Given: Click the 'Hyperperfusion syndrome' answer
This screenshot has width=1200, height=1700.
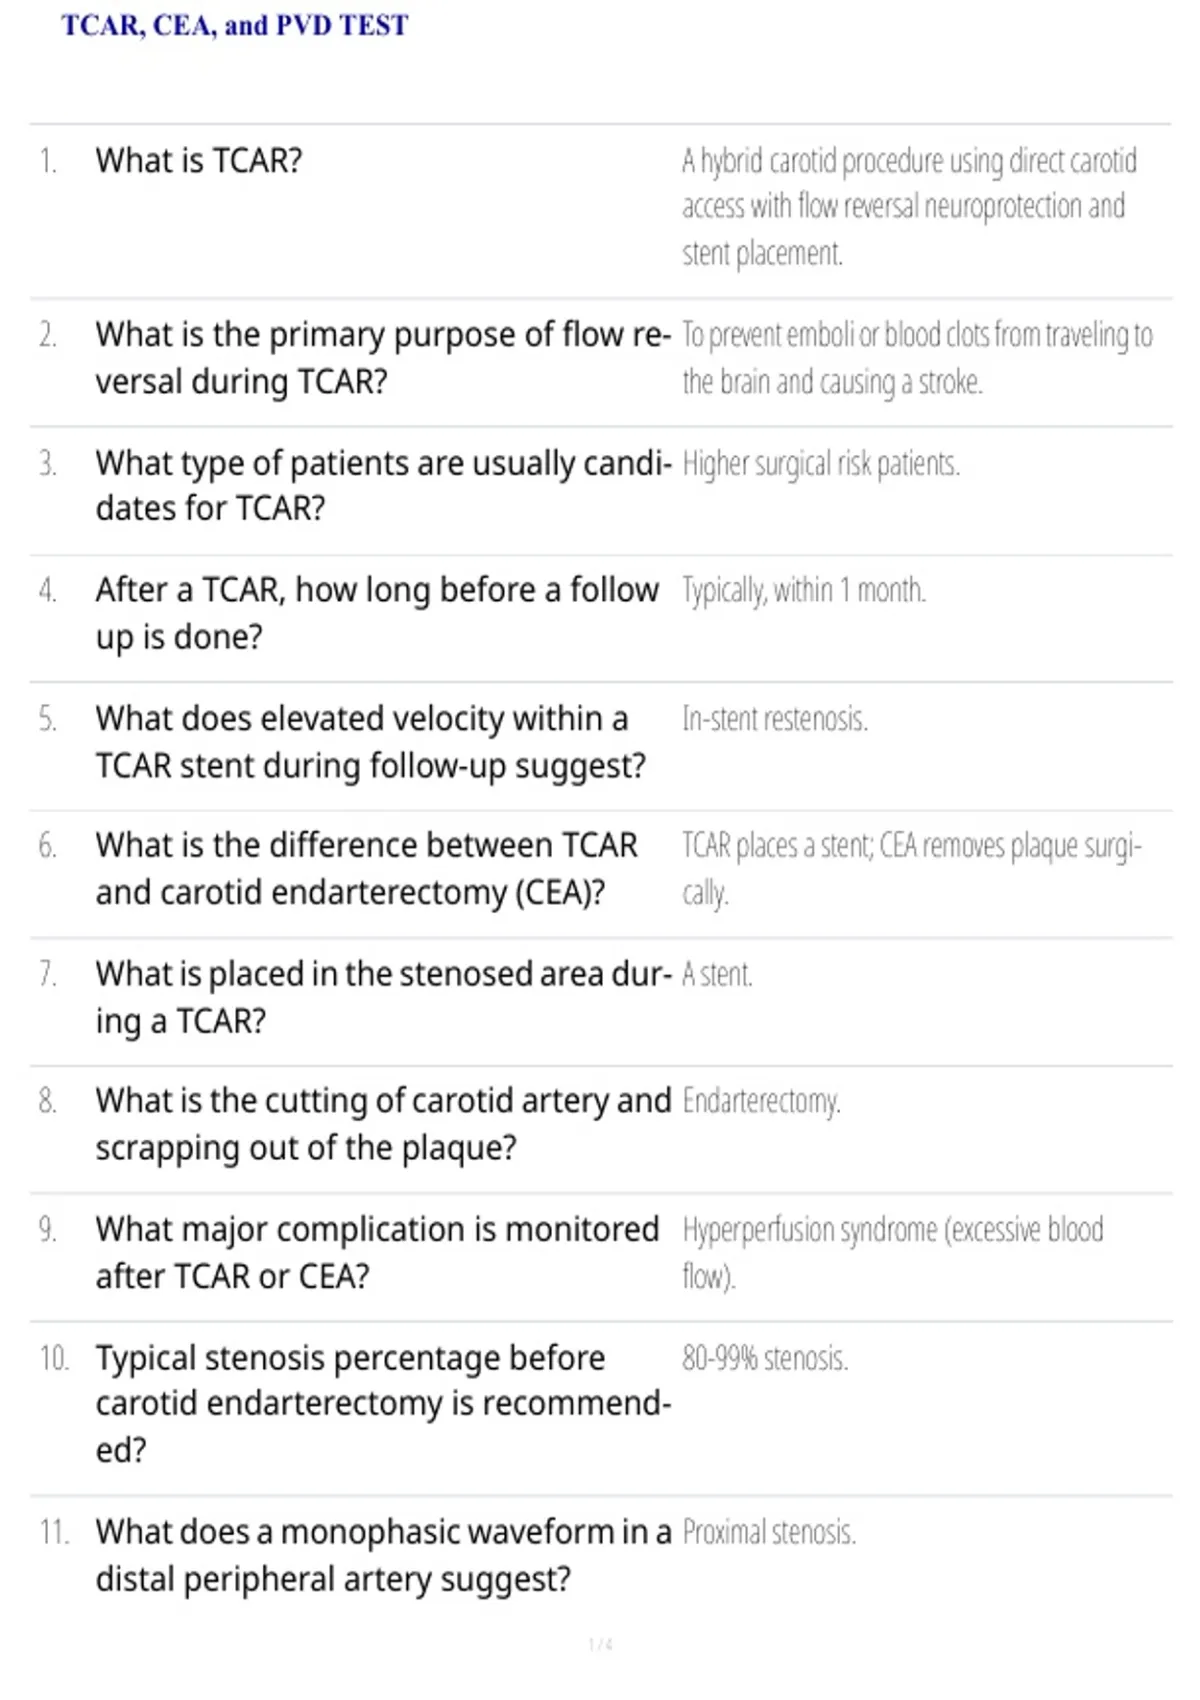Looking at the screenshot, I should pos(893,1252).
